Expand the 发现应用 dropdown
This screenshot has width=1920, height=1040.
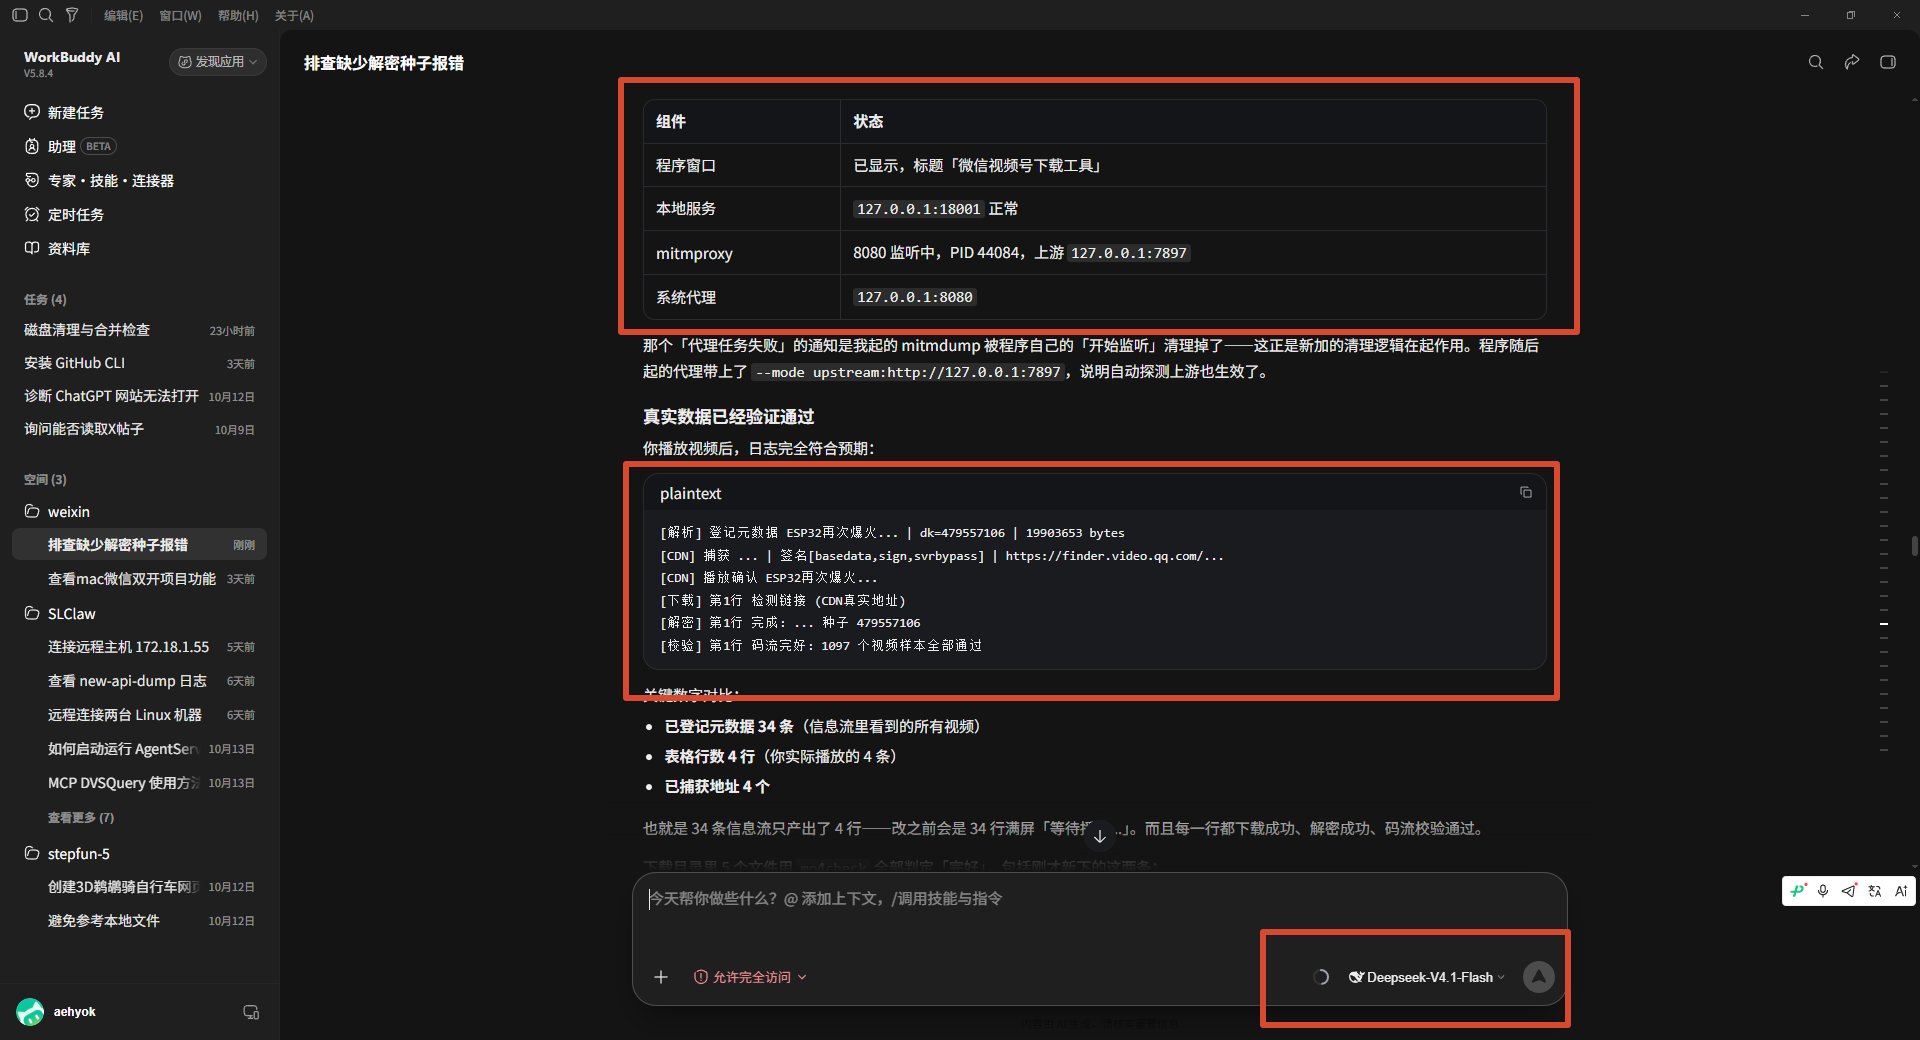coord(217,62)
